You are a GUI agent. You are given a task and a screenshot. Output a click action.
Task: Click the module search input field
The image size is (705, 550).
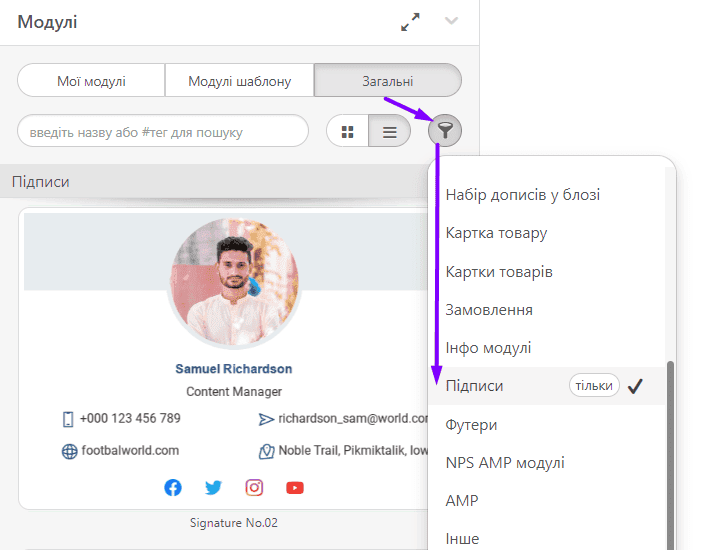tap(163, 131)
